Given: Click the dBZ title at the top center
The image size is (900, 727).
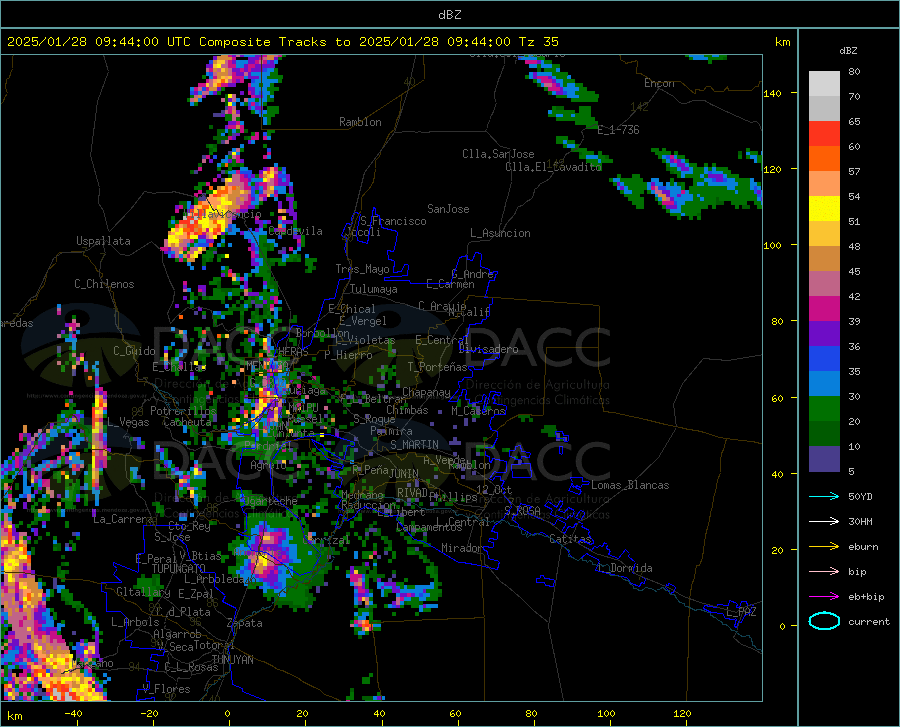Looking at the screenshot, I should 449,15.
